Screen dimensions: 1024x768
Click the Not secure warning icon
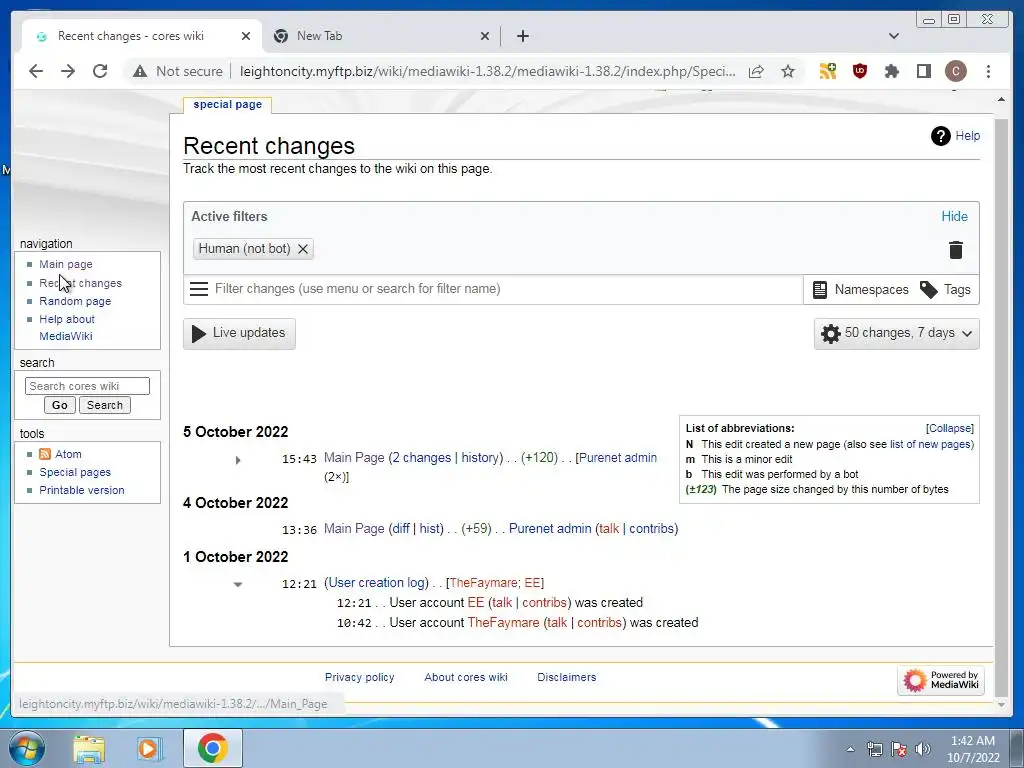pyautogui.click(x=140, y=71)
